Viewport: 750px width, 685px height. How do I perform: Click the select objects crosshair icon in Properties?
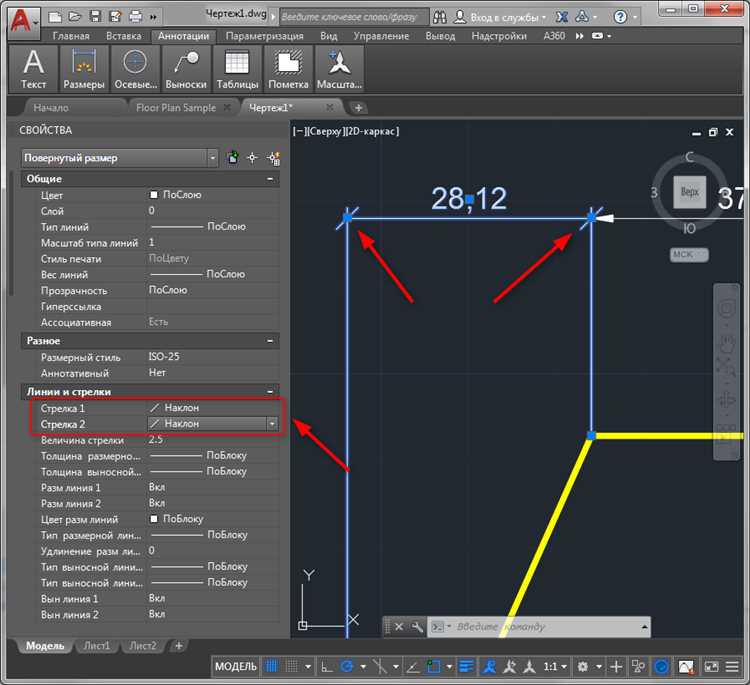[253, 158]
